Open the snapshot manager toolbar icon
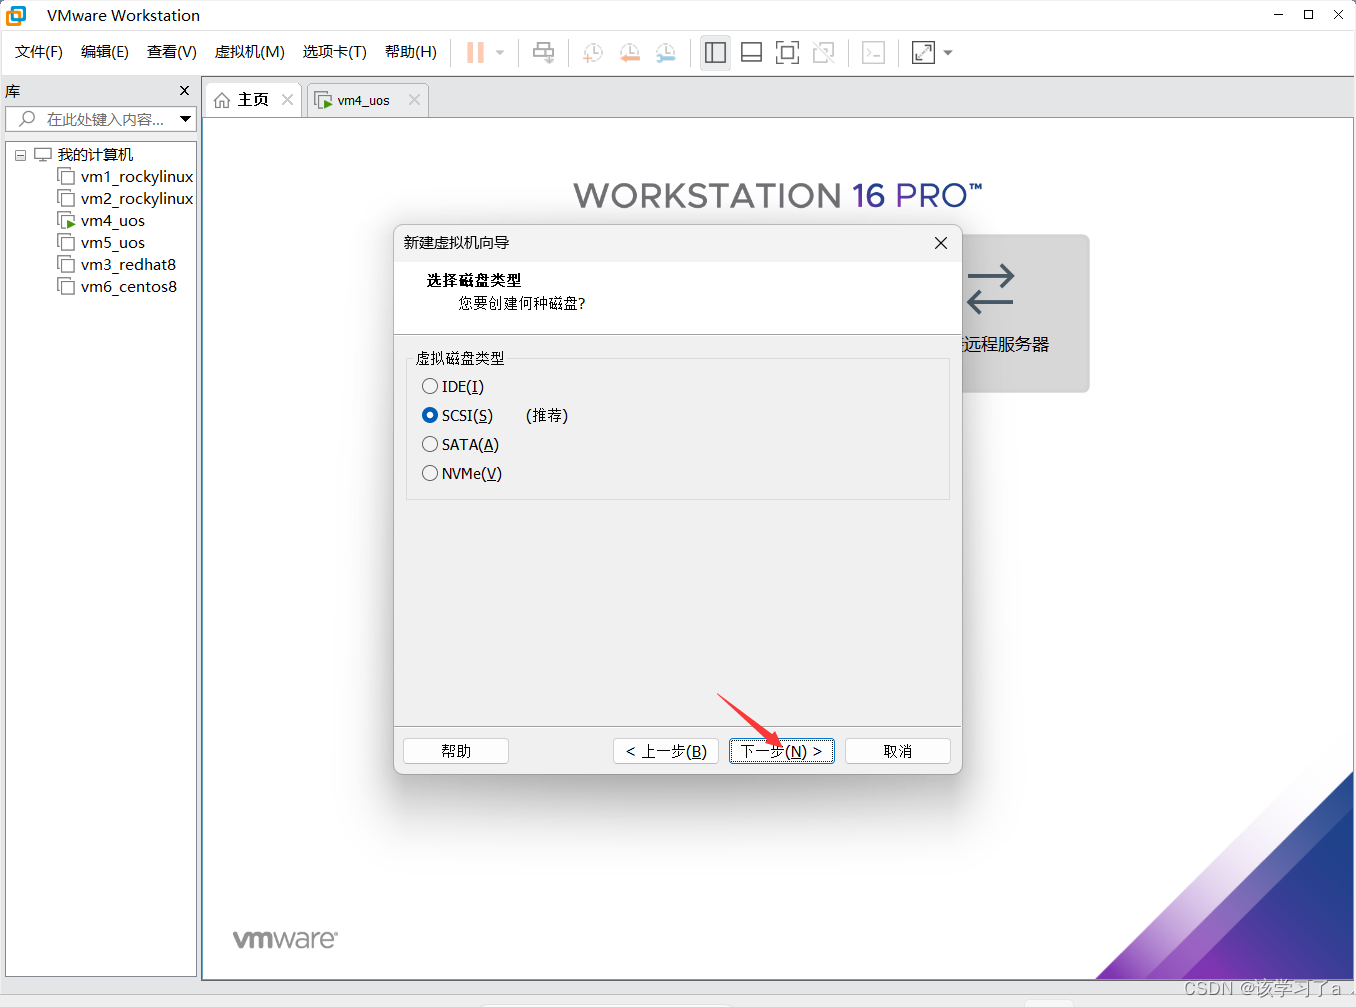 666,53
